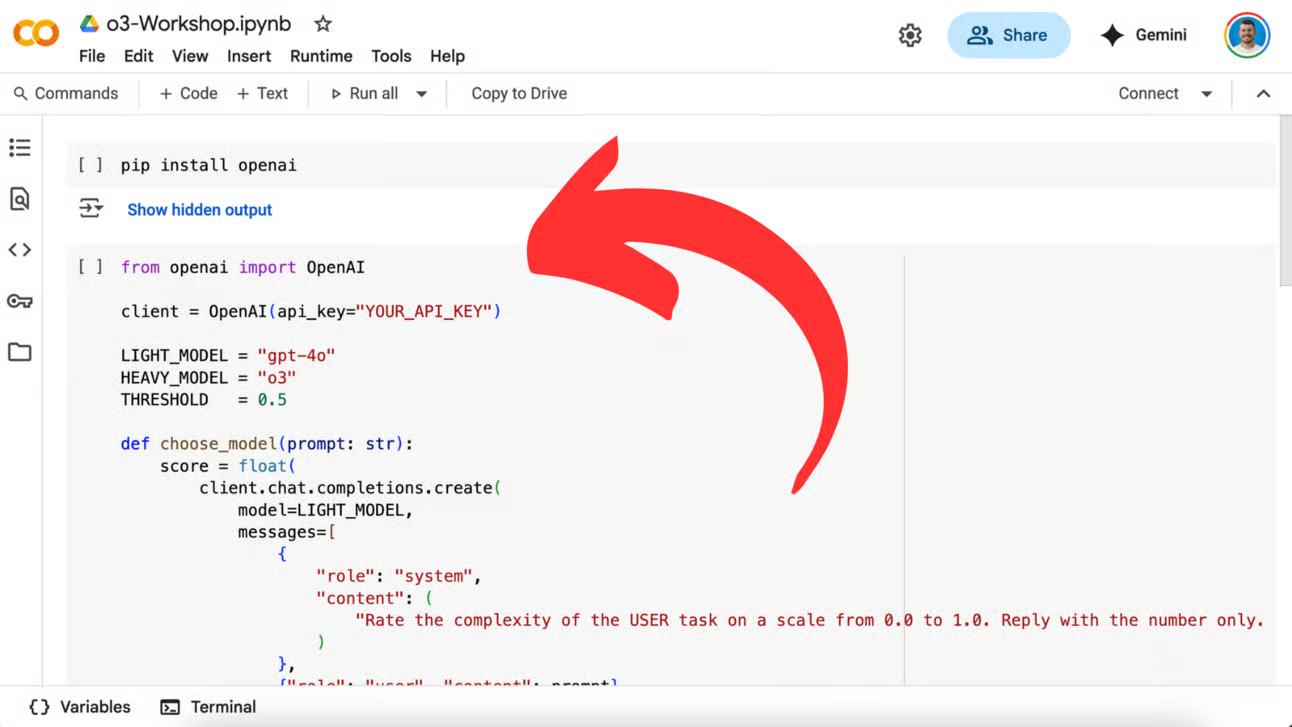Click the vertical scrollbar on the right
1292x727 pixels.
click(x=1285, y=200)
